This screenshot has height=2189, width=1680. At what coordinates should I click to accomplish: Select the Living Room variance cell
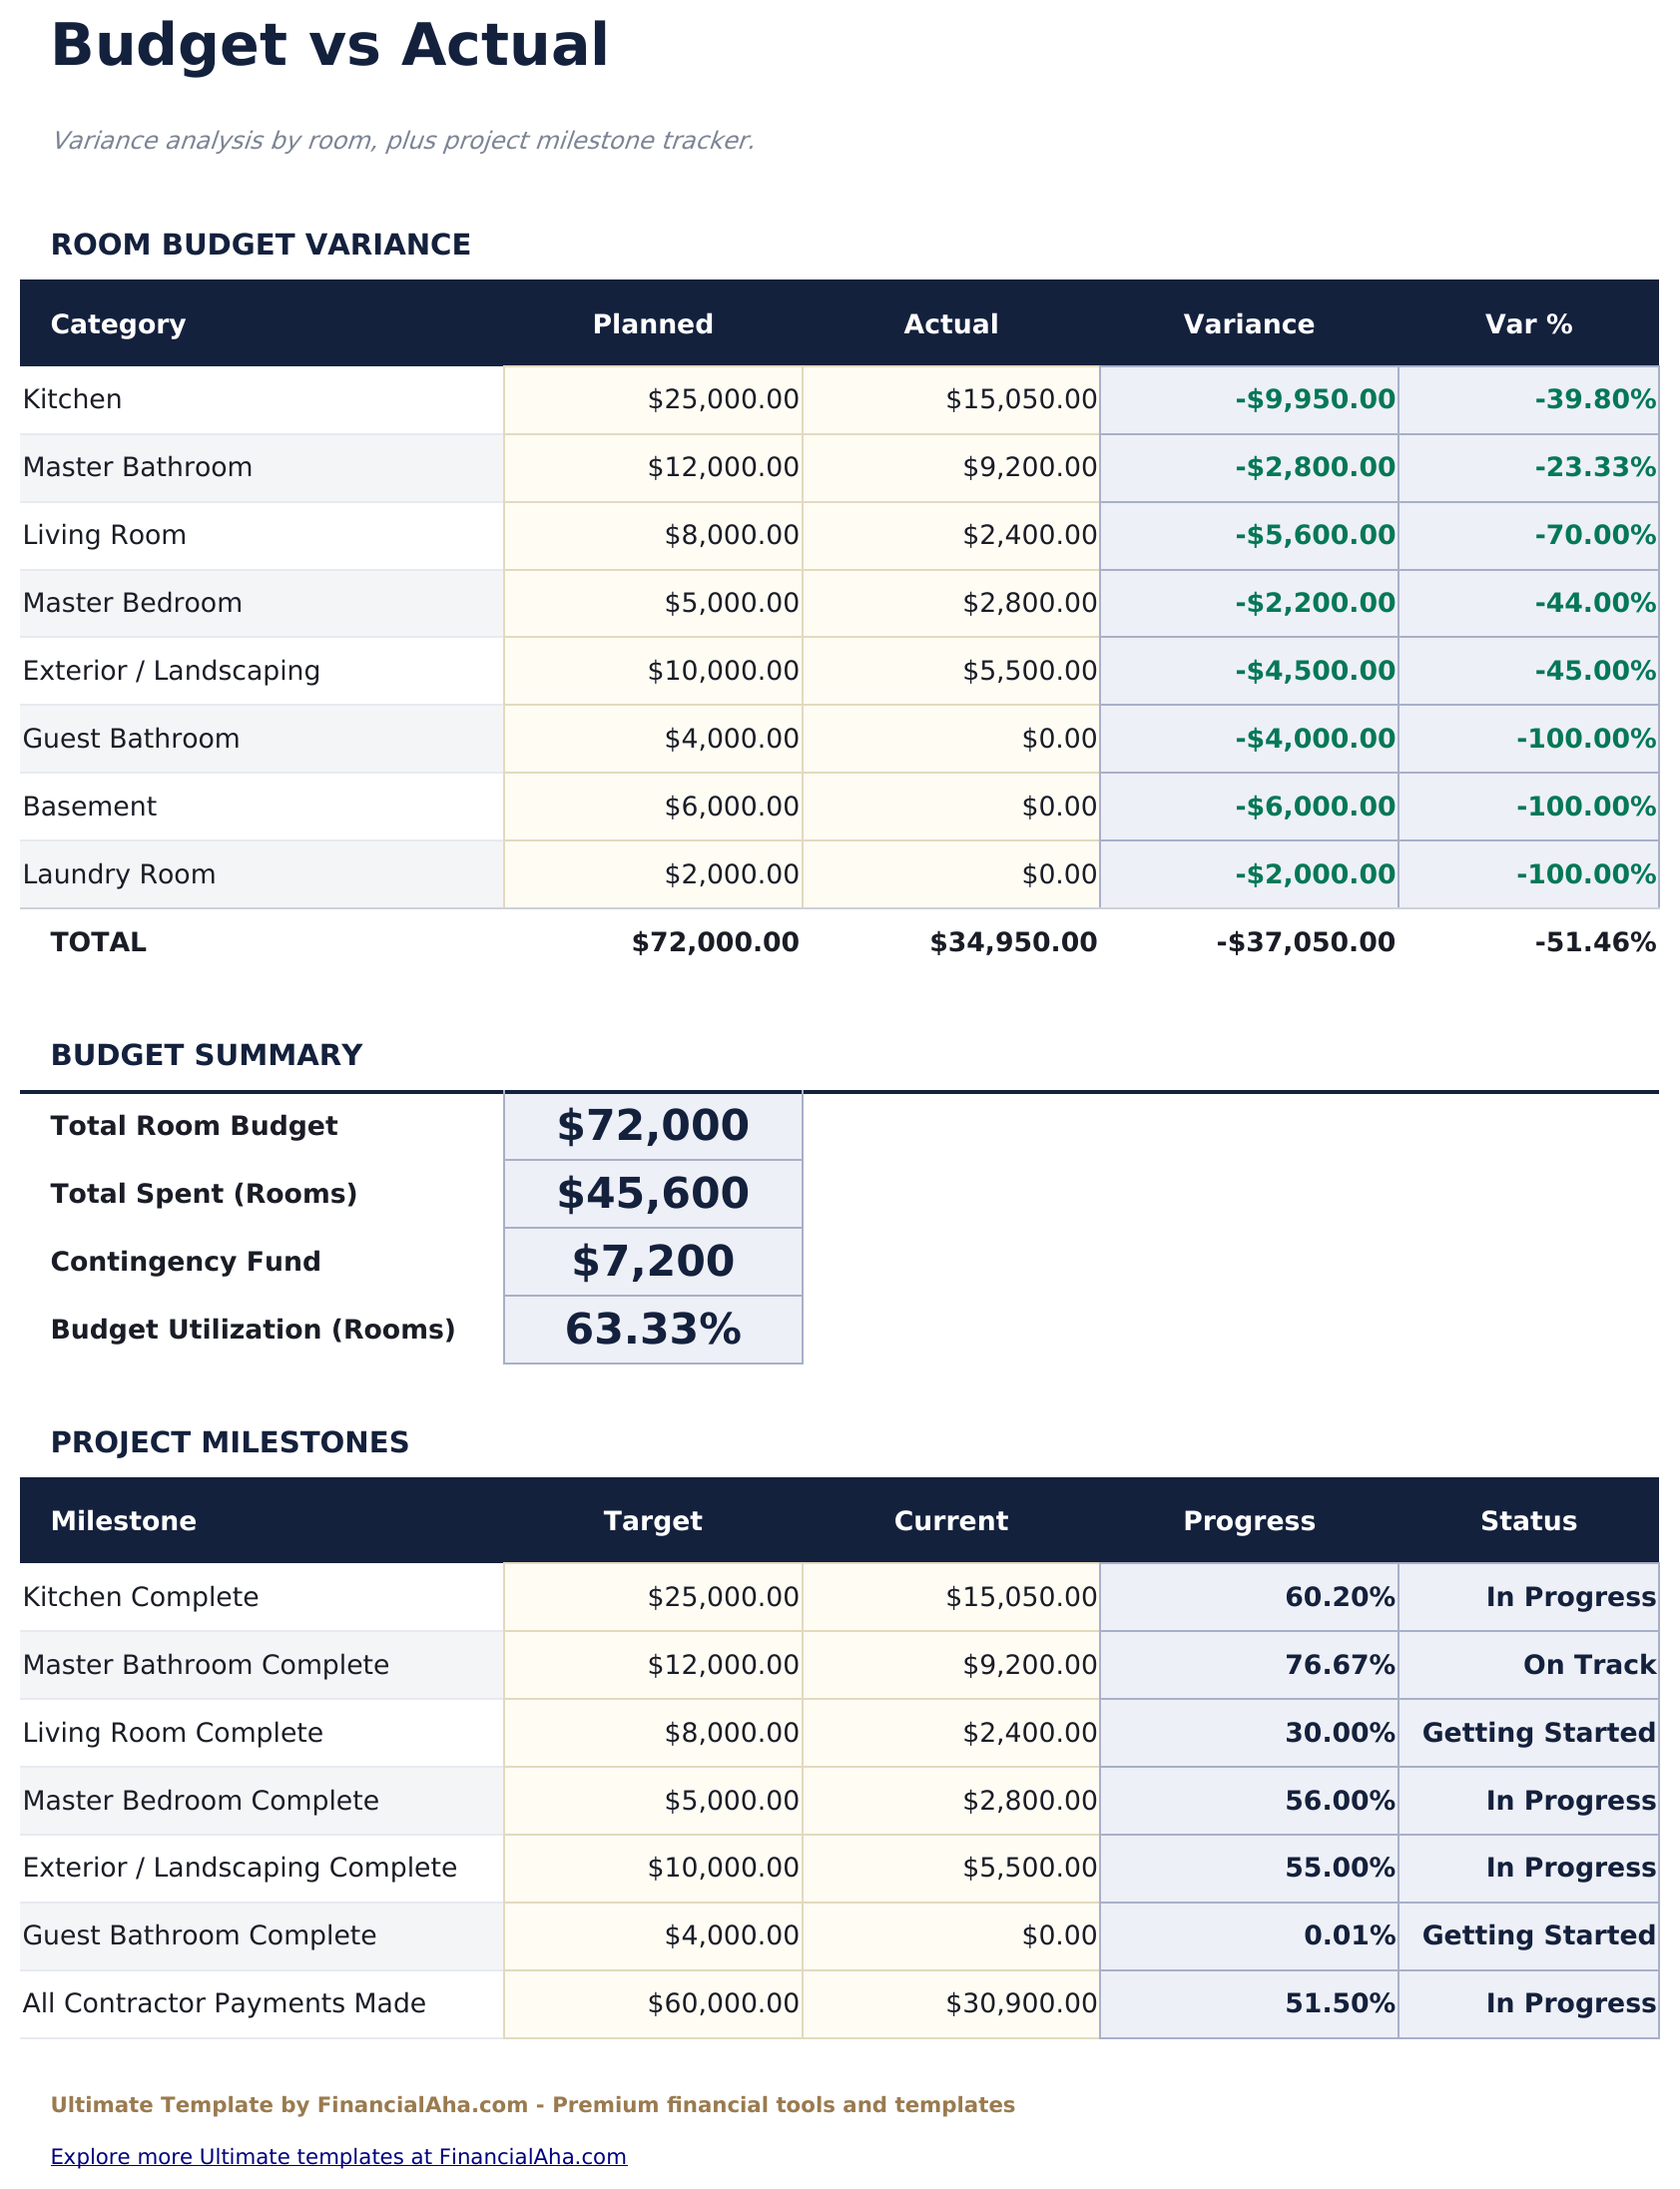pyautogui.click(x=1248, y=536)
